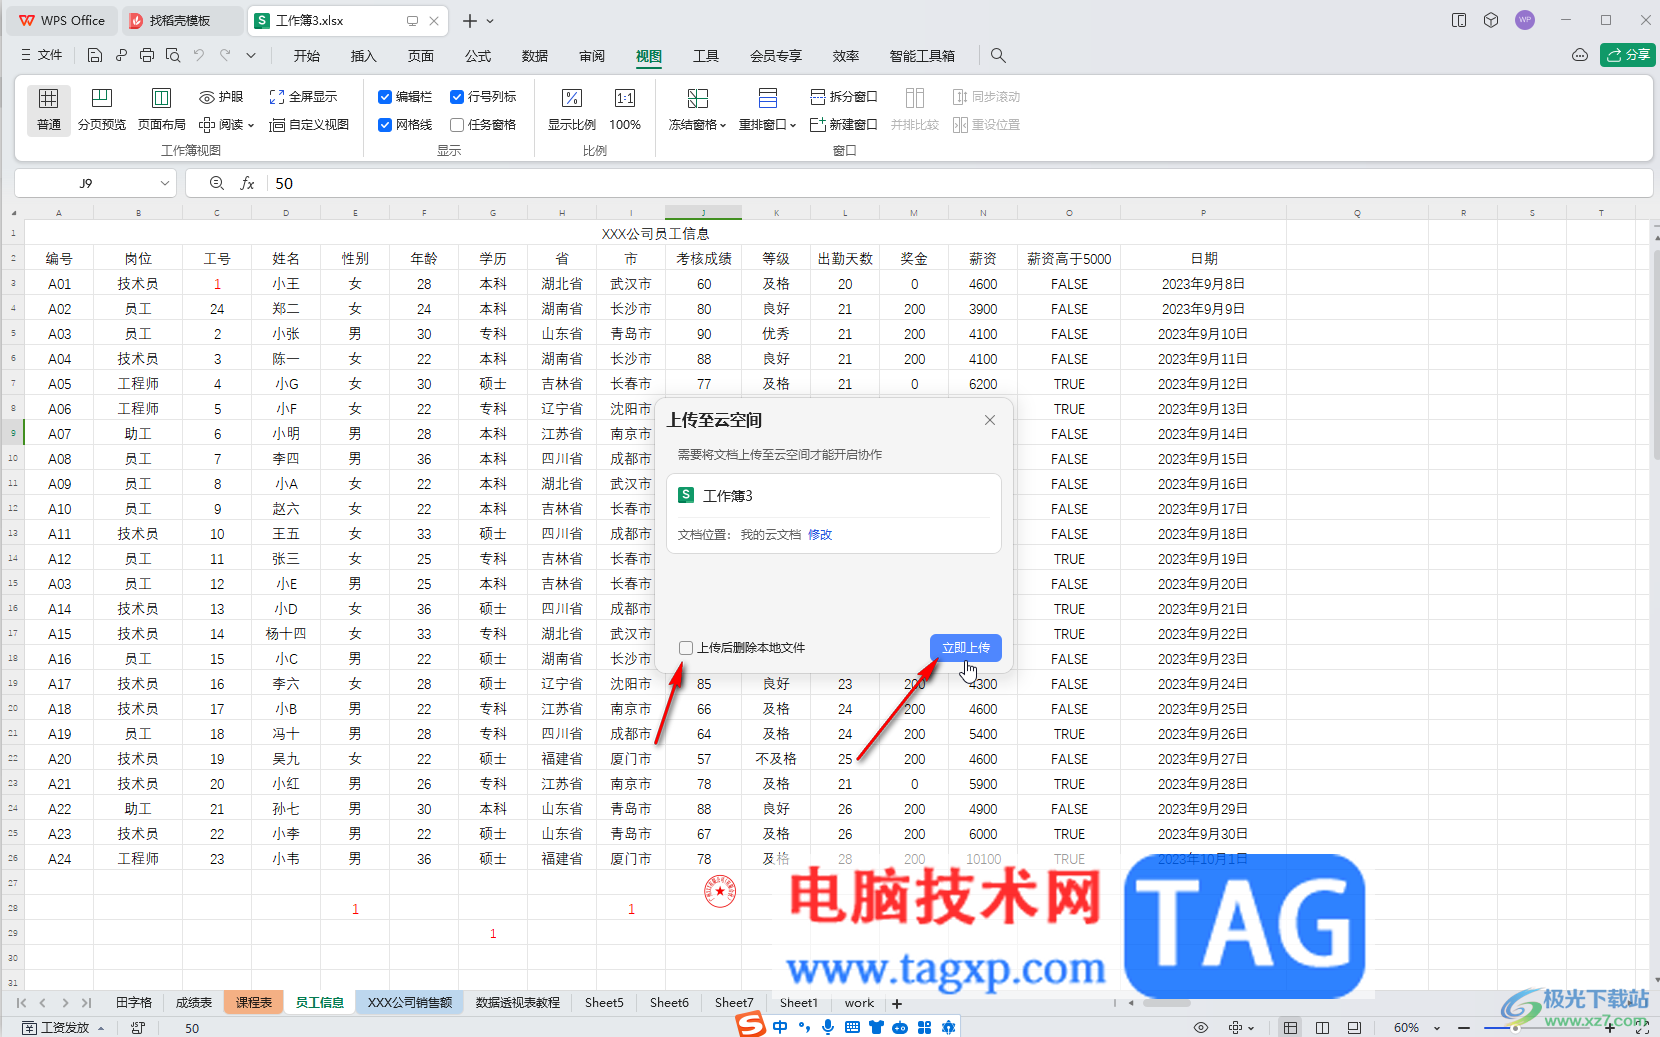Click the 工资发放 status bar item
Screen dimensions: 1660x1037
65,1028
